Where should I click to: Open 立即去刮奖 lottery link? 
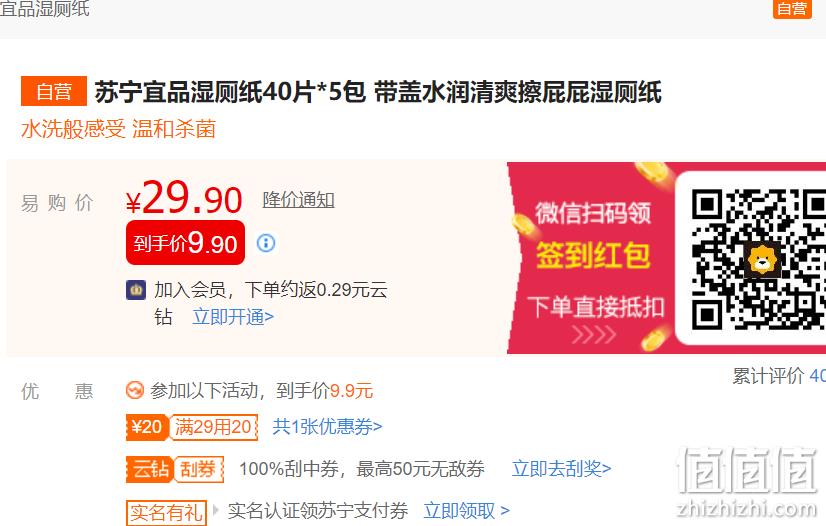tap(562, 468)
